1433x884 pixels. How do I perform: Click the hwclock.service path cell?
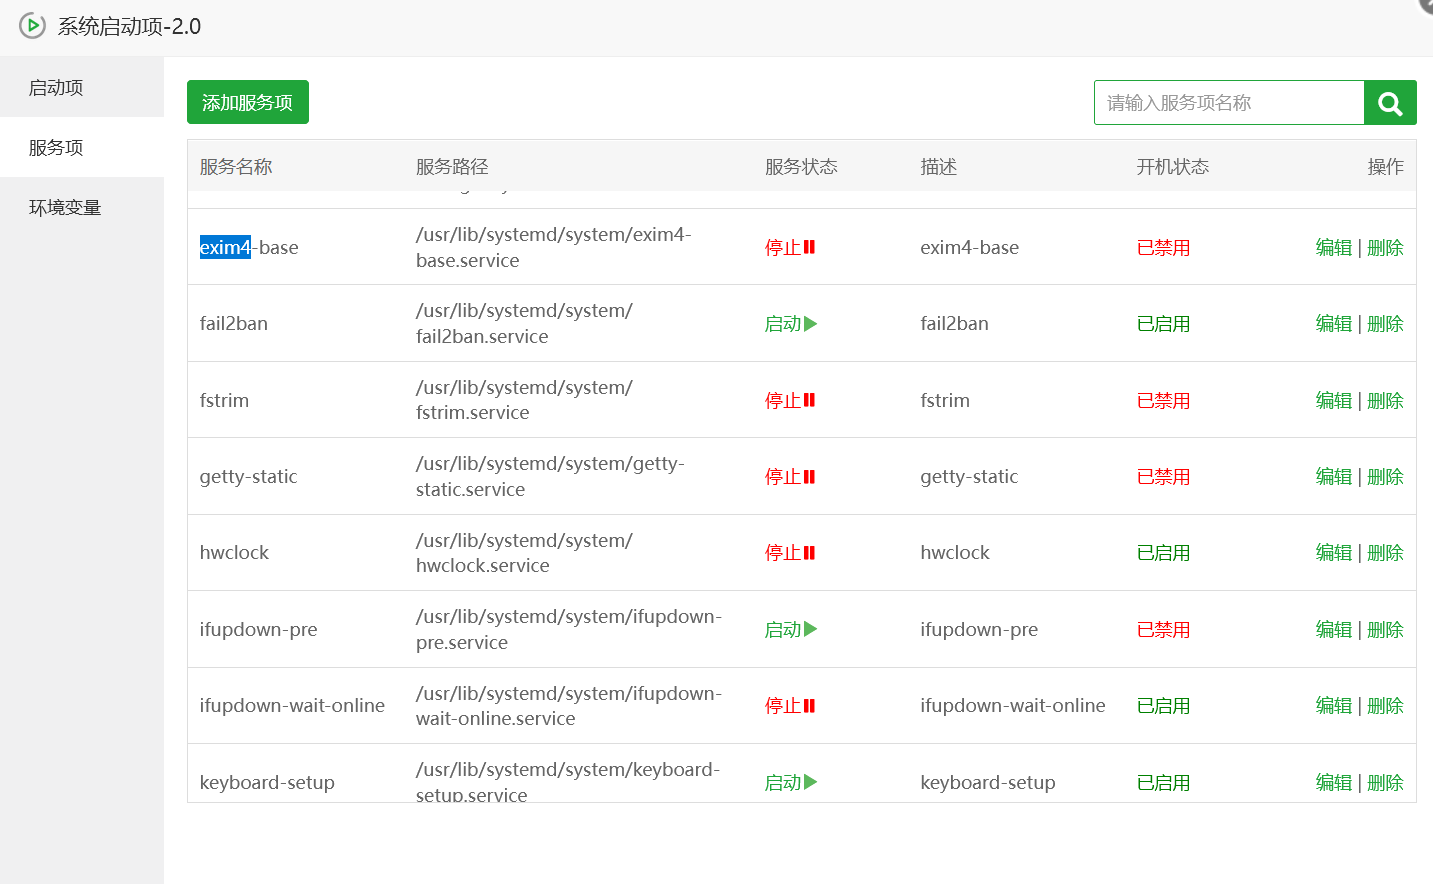point(524,553)
